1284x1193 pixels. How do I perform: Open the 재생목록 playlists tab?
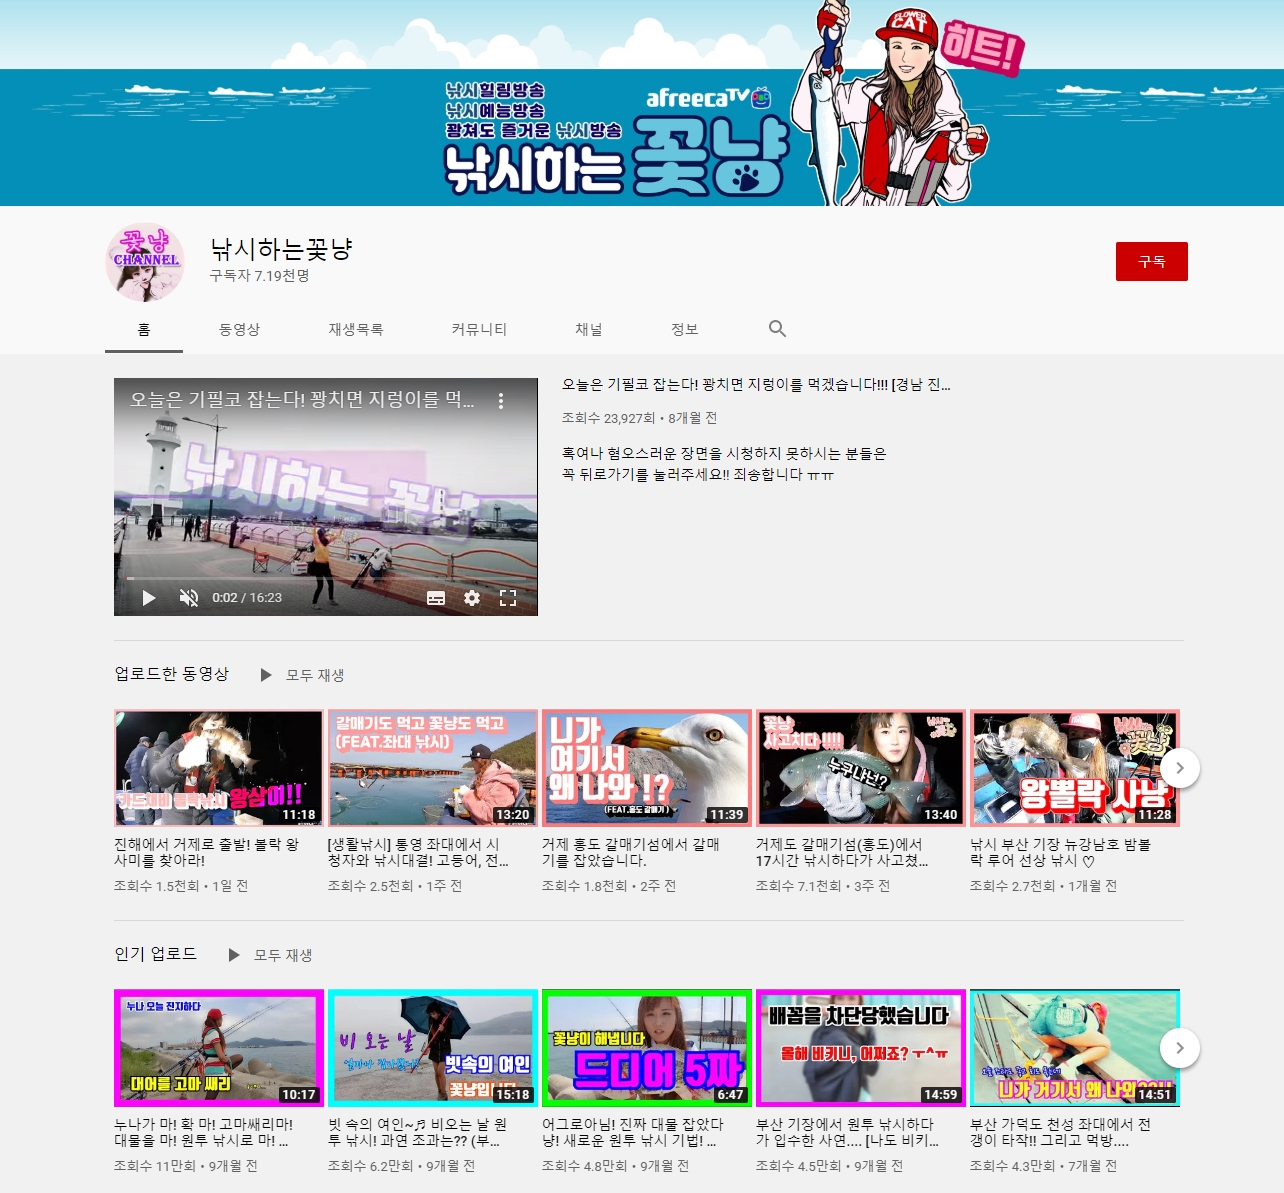pyautogui.click(x=356, y=329)
